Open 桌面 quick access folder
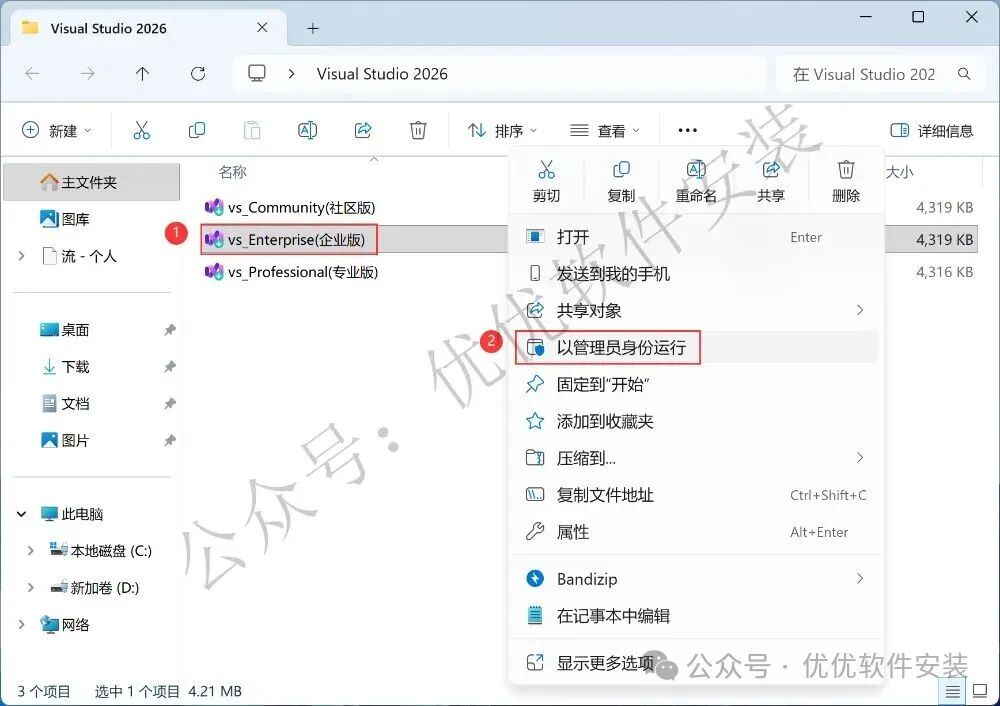1000x706 pixels. tap(64, 330)
